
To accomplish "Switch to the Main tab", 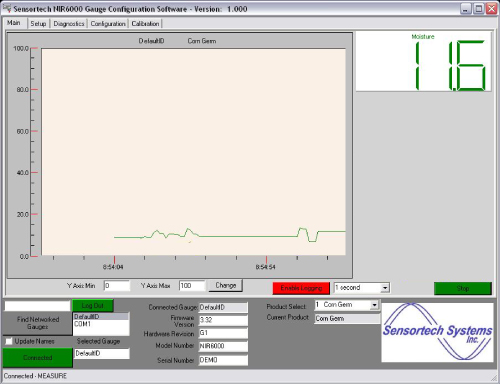I will pyautogui.click(x=14, y=23).
